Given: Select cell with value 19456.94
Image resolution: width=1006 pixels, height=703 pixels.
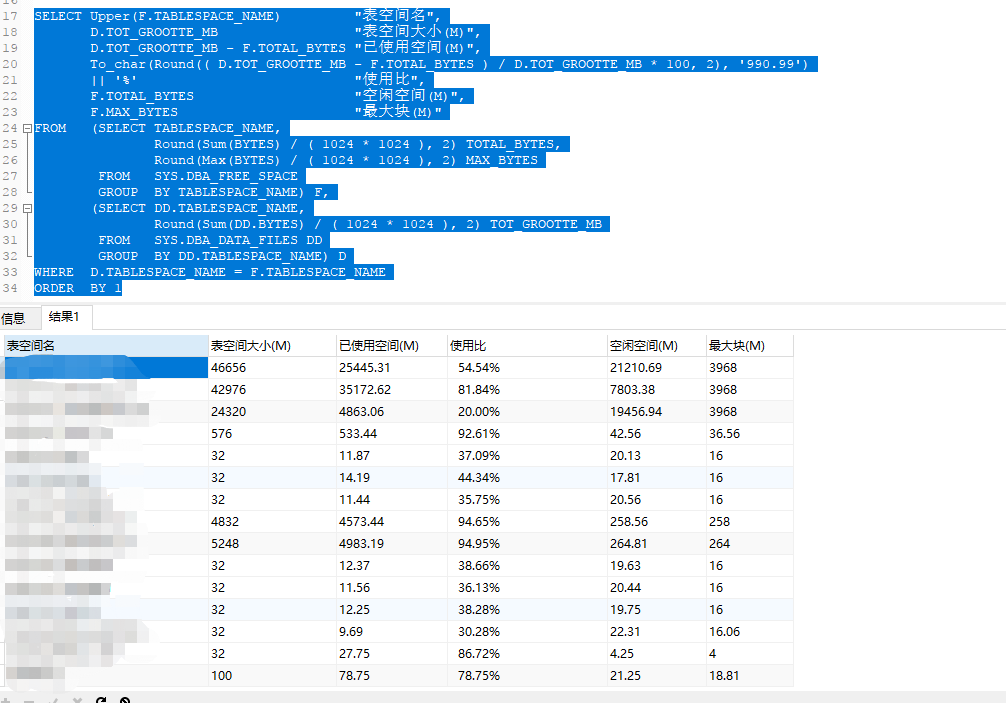Looking at the screenshot, I should click(x=656, y=411).
